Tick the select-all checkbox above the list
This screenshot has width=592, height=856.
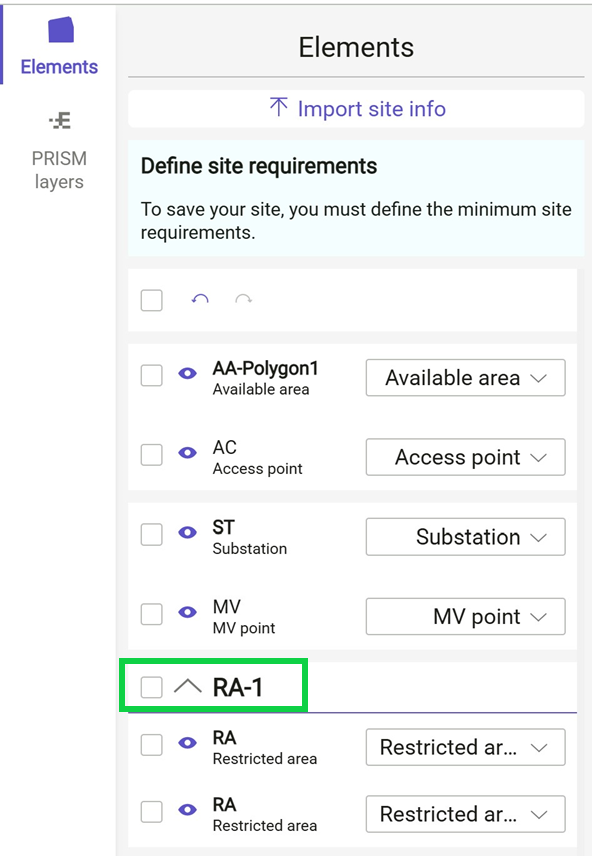click(x=151, y=300)
